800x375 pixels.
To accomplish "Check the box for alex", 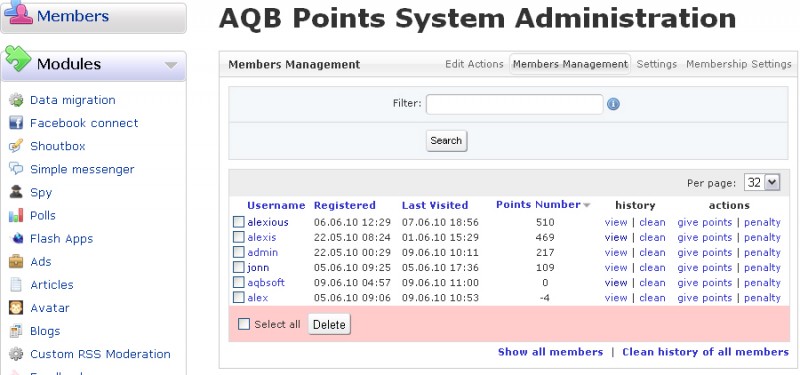I will [239, 297].
